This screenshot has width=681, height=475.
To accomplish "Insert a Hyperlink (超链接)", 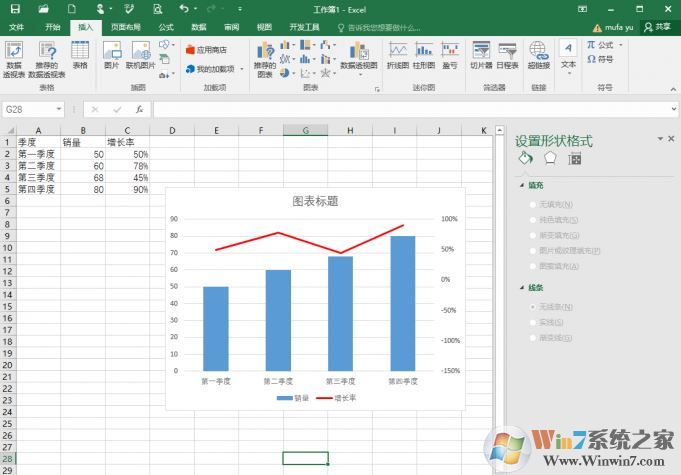I will (x=539, y=55).
